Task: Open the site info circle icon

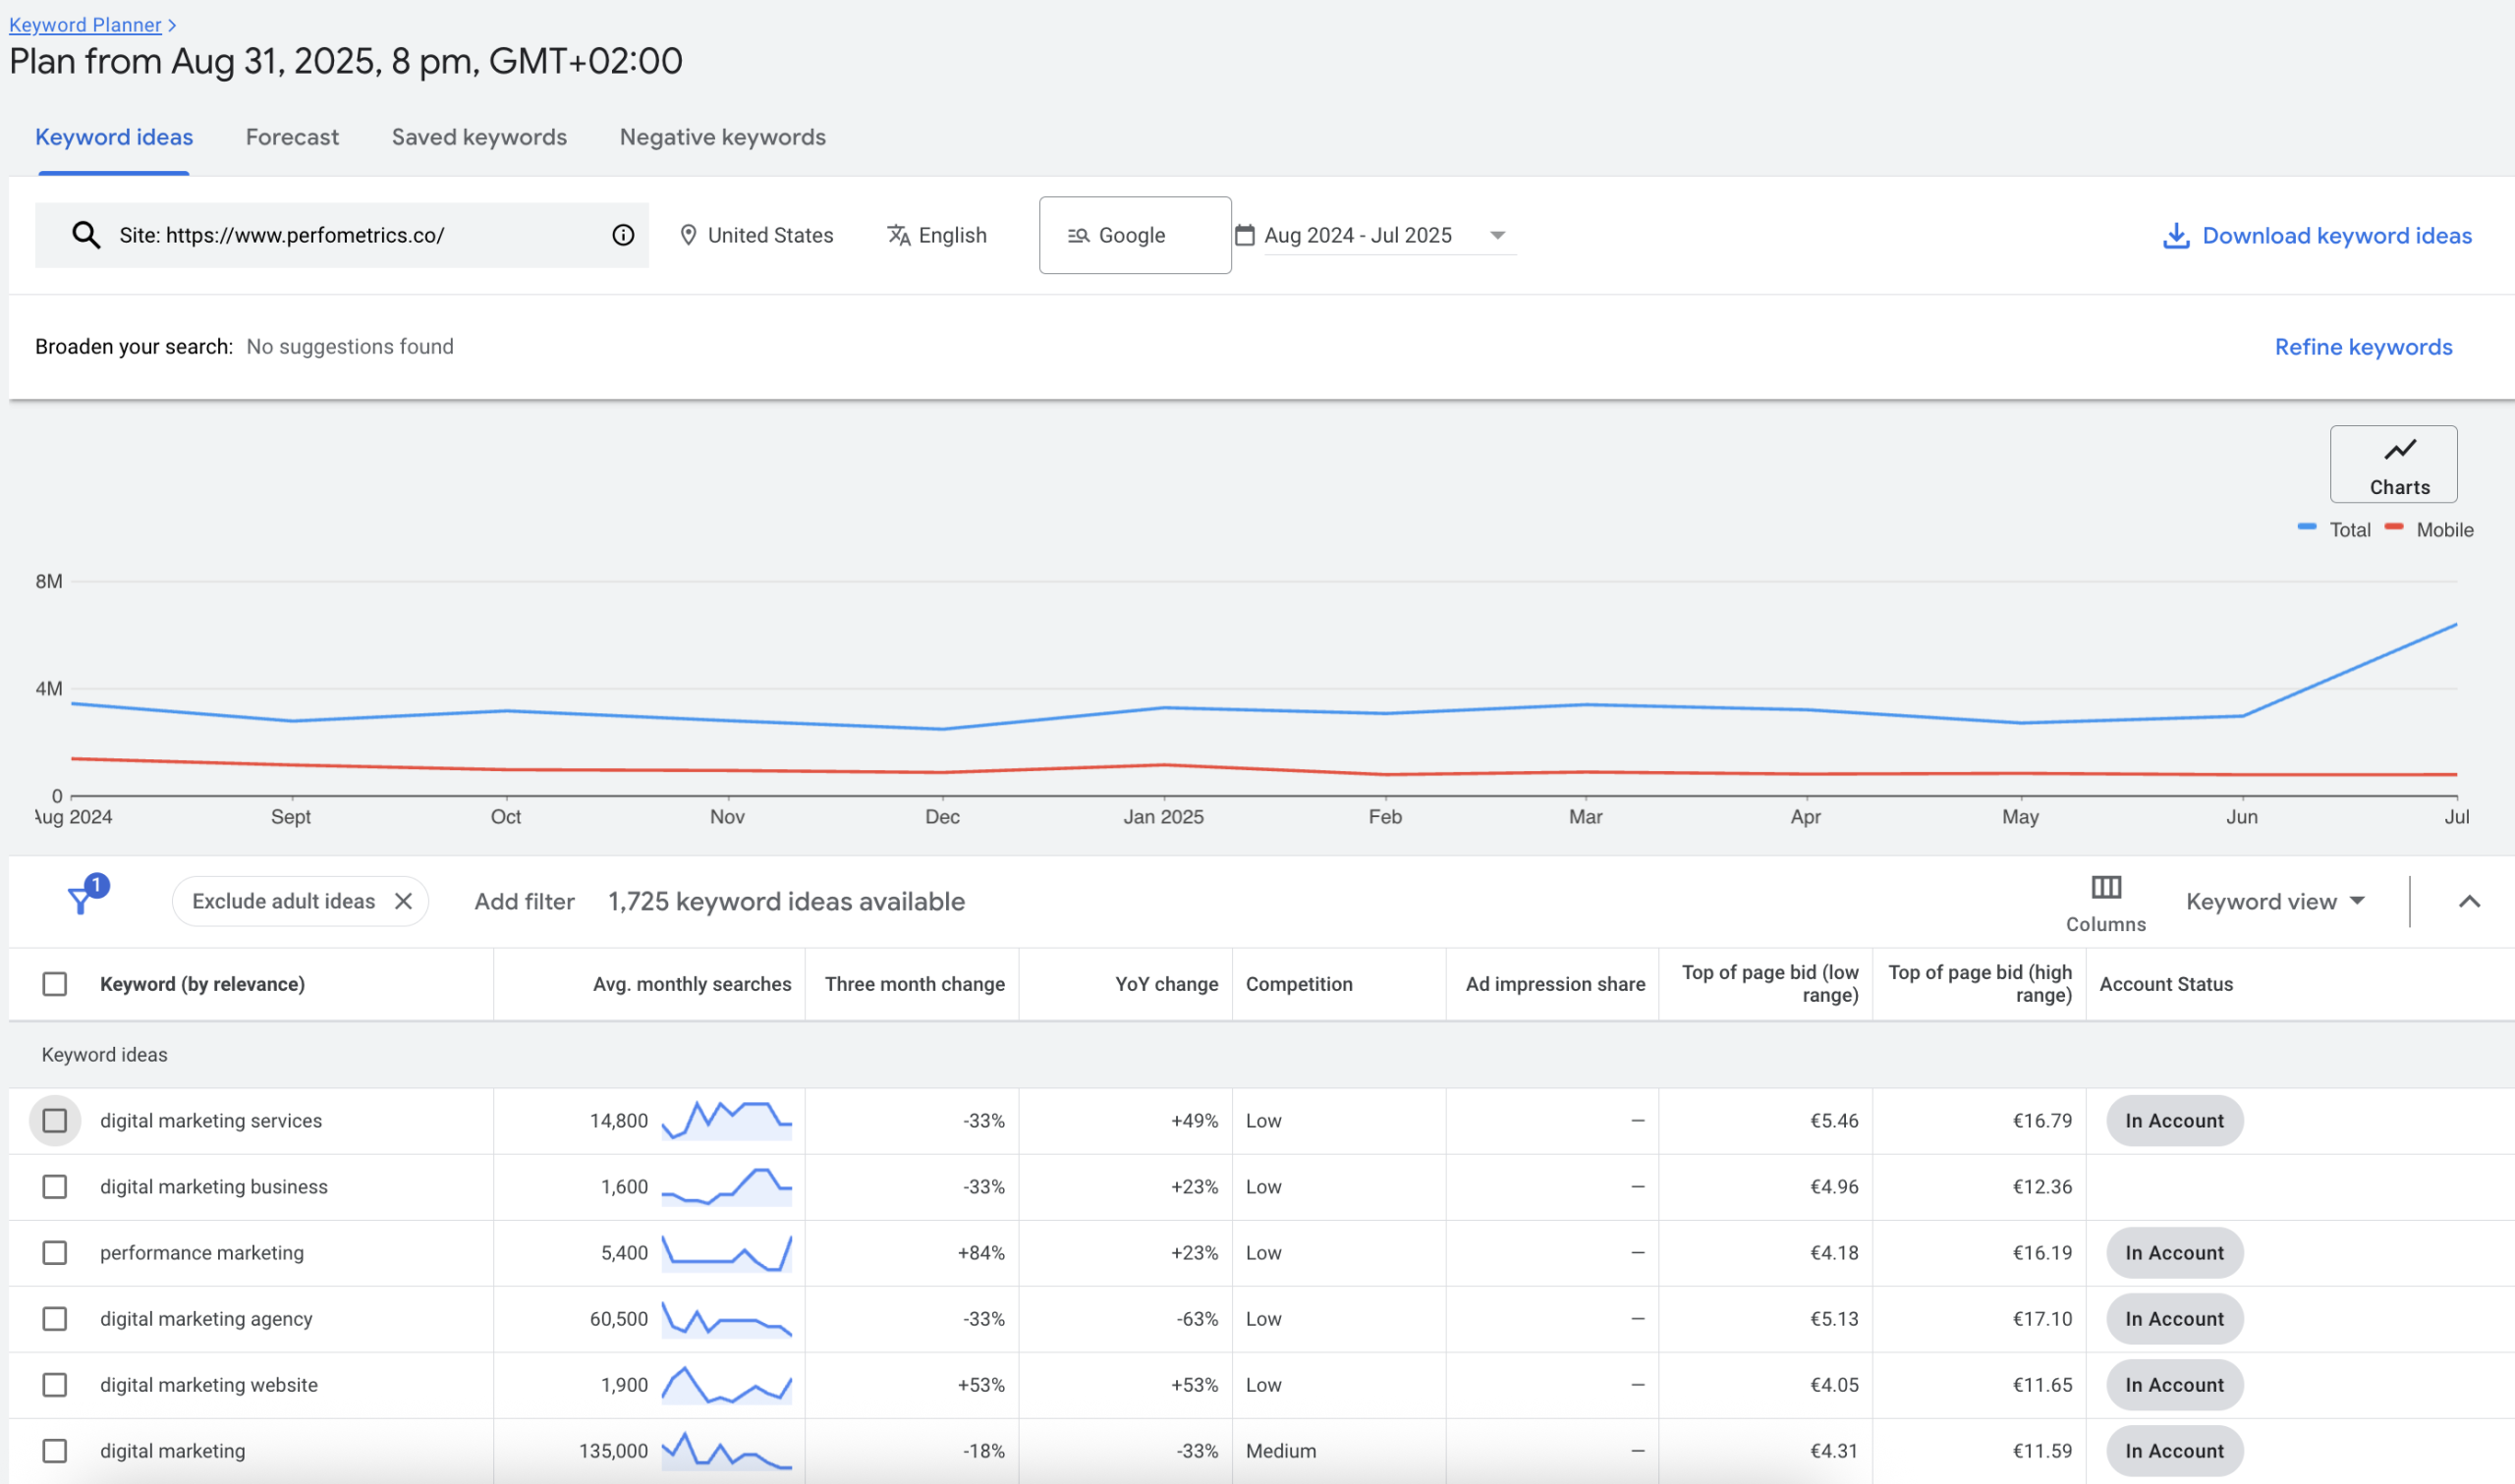Action: pyautogui.click(x=623, y=235)
